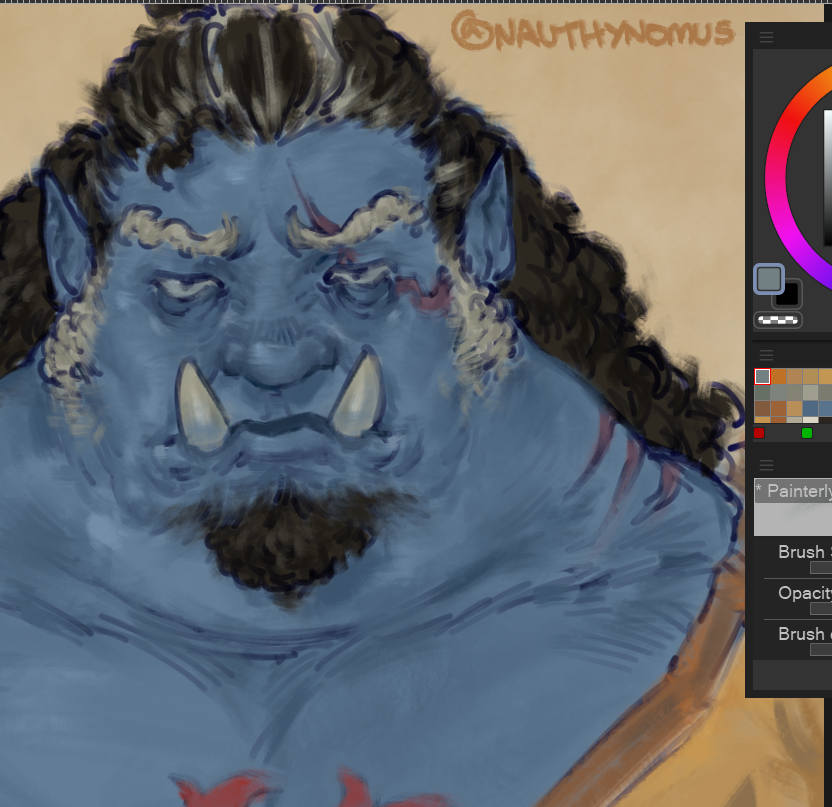Image resolution: width=832 pixels, height=807 pixels.
Task: Open the brush settings panel hamburger menu
Action: click(x=766, y=465)
